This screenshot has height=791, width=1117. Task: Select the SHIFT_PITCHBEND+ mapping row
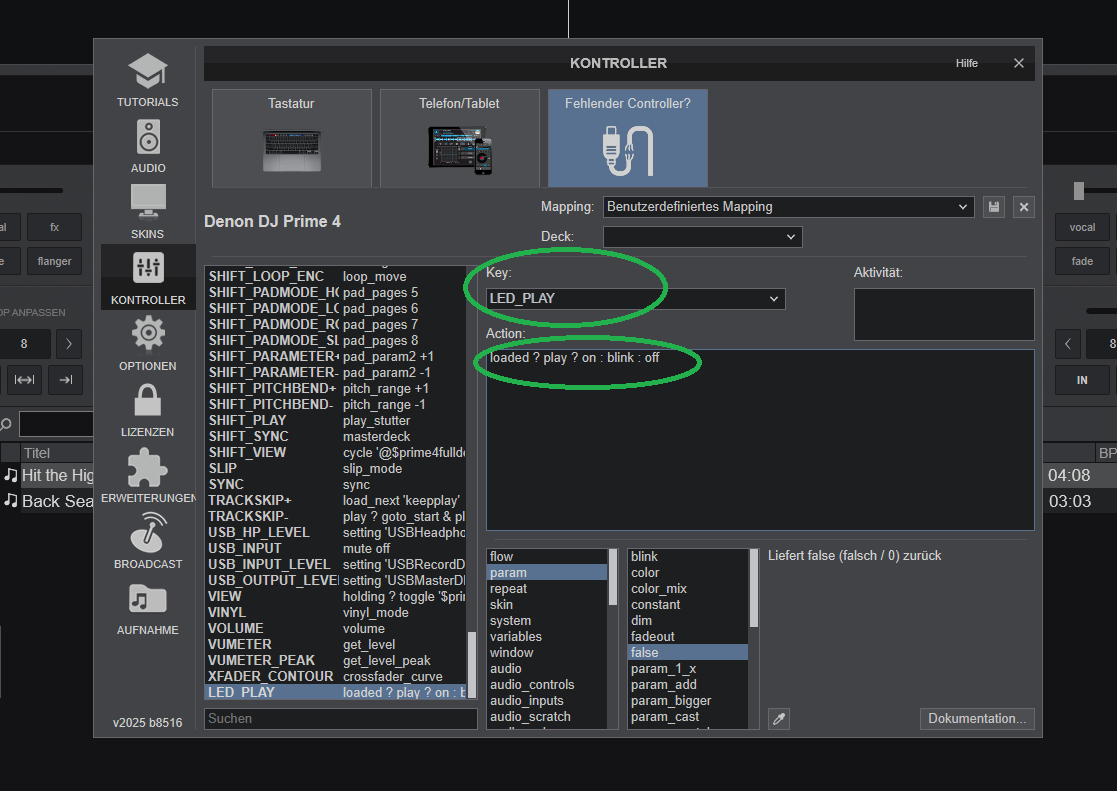[336, 388]
